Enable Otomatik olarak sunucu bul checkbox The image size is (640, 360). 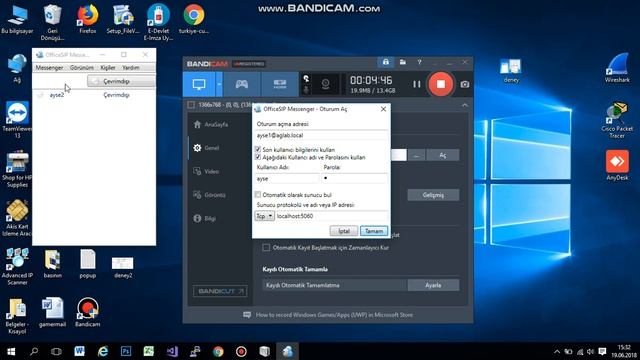pos(258,195)
